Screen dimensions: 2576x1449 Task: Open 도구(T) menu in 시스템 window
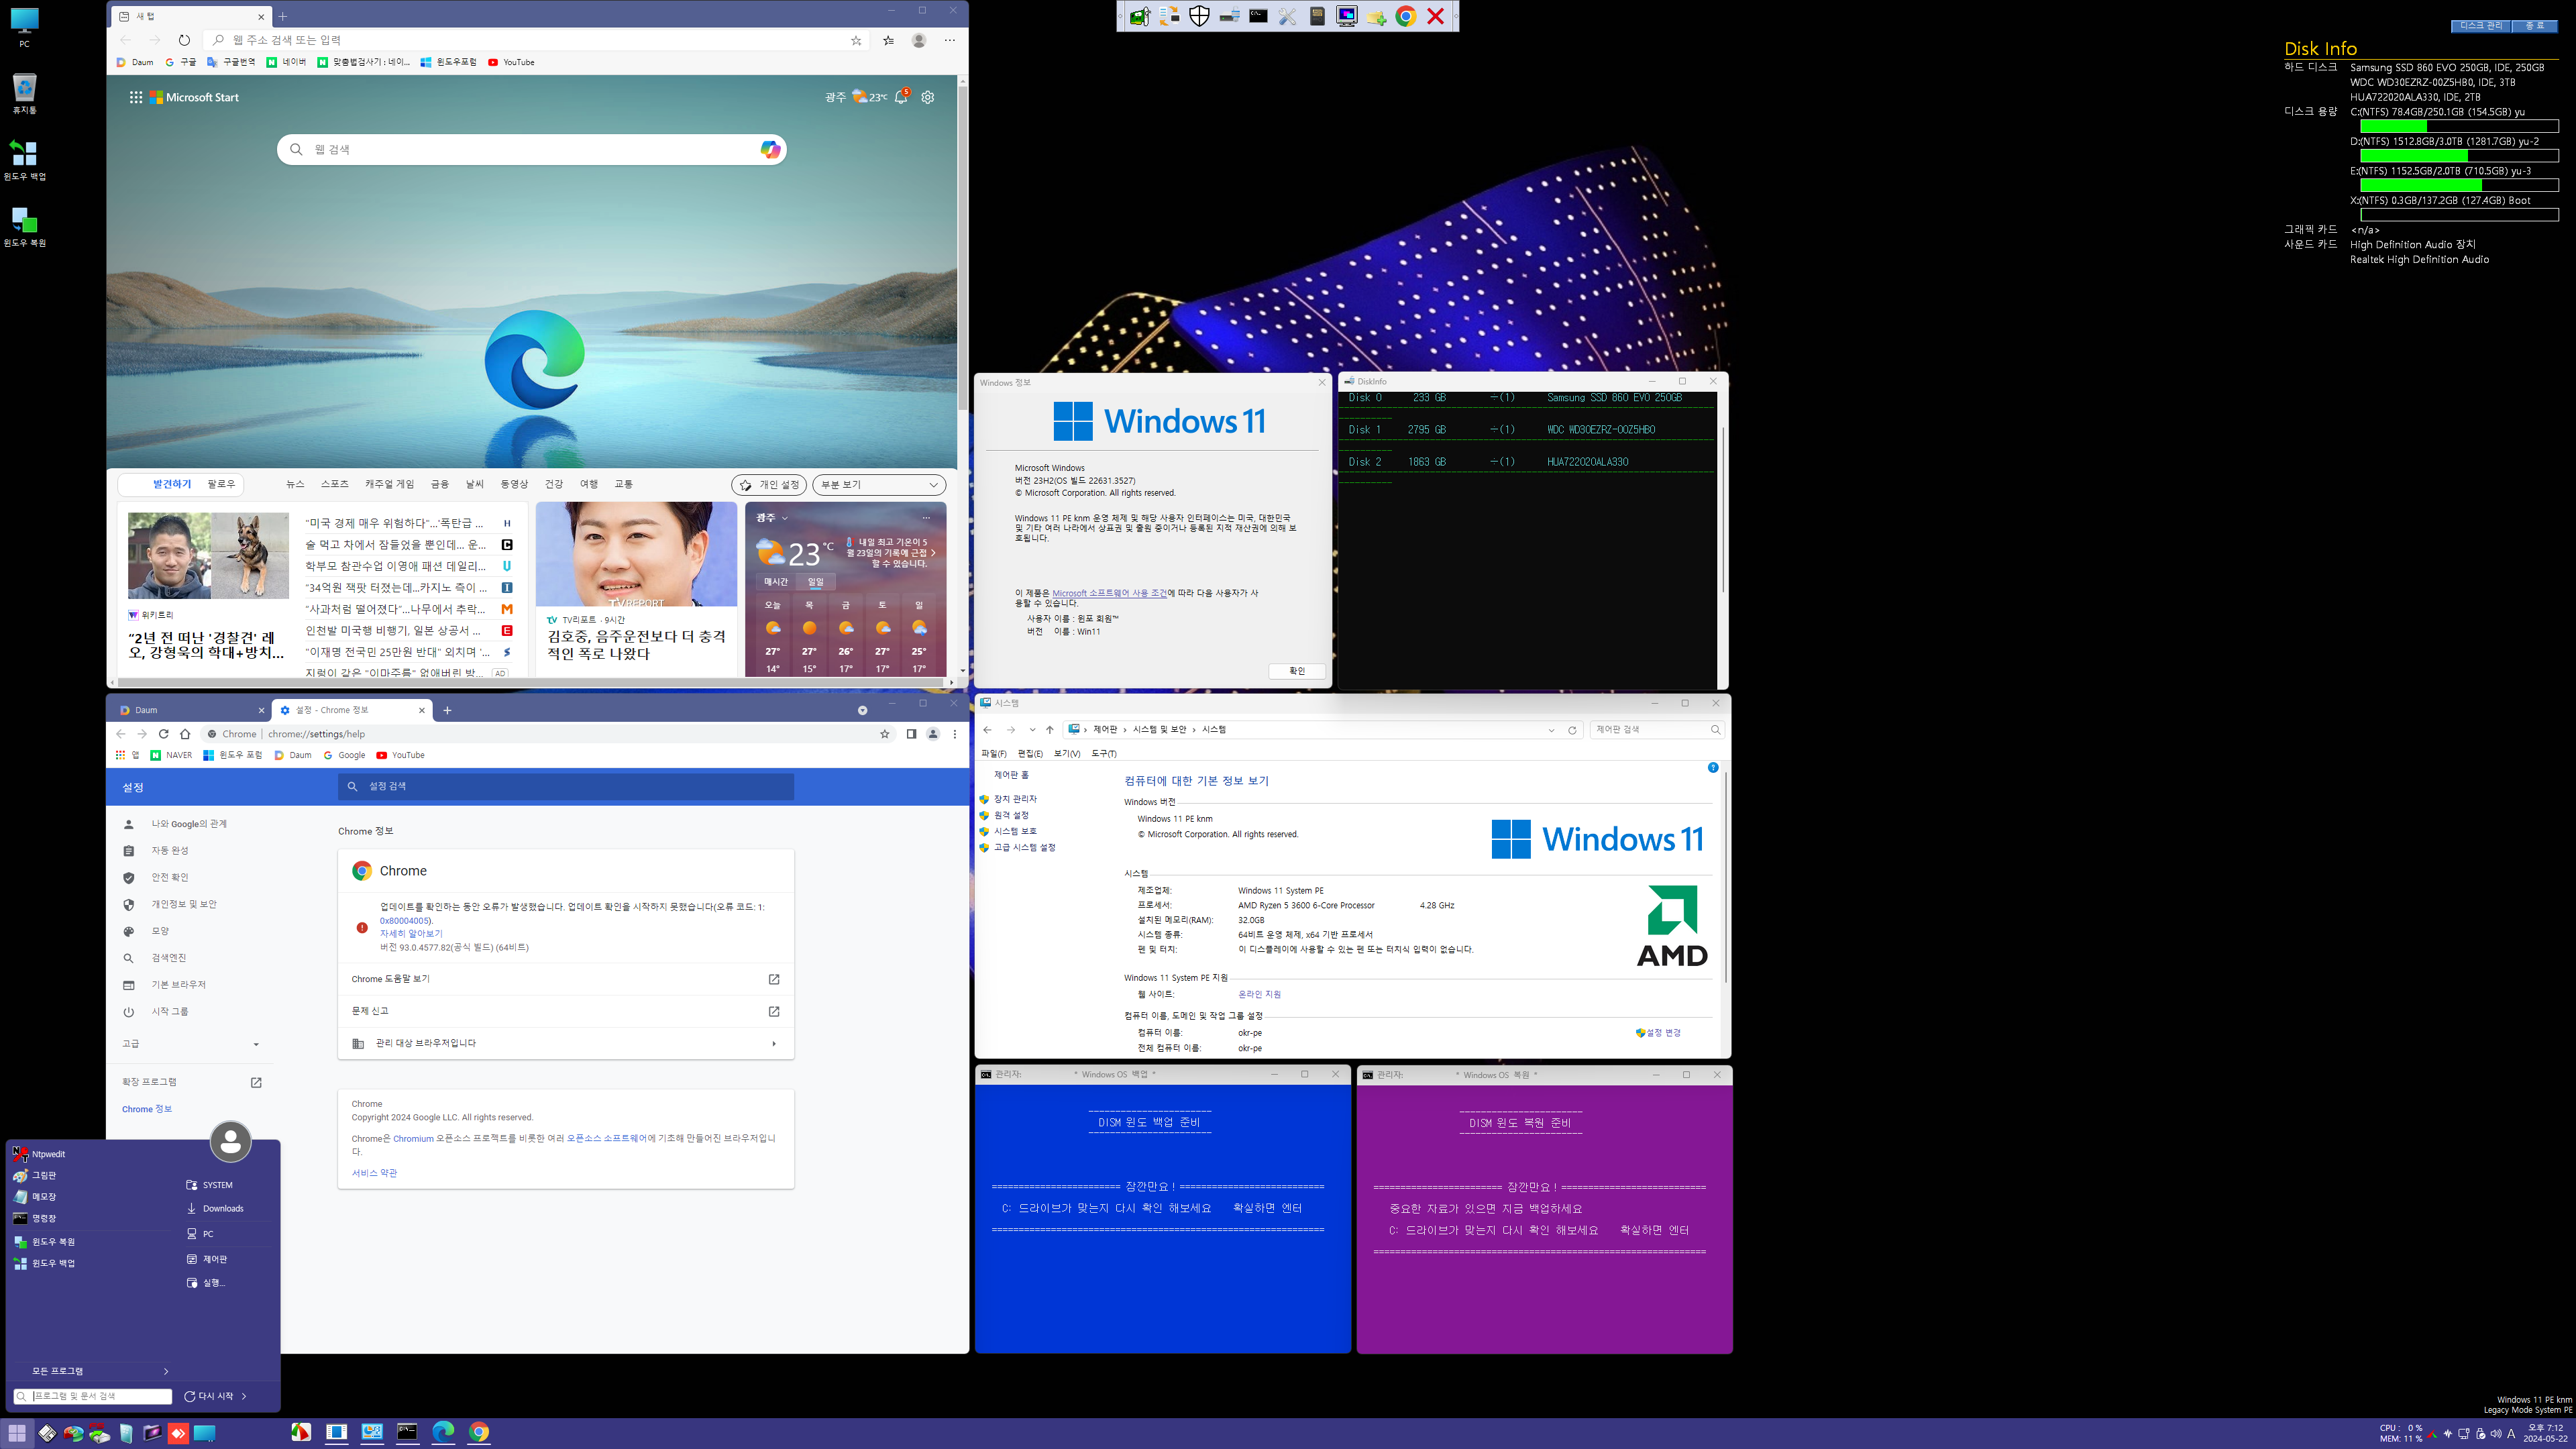tap(1104, 754)
